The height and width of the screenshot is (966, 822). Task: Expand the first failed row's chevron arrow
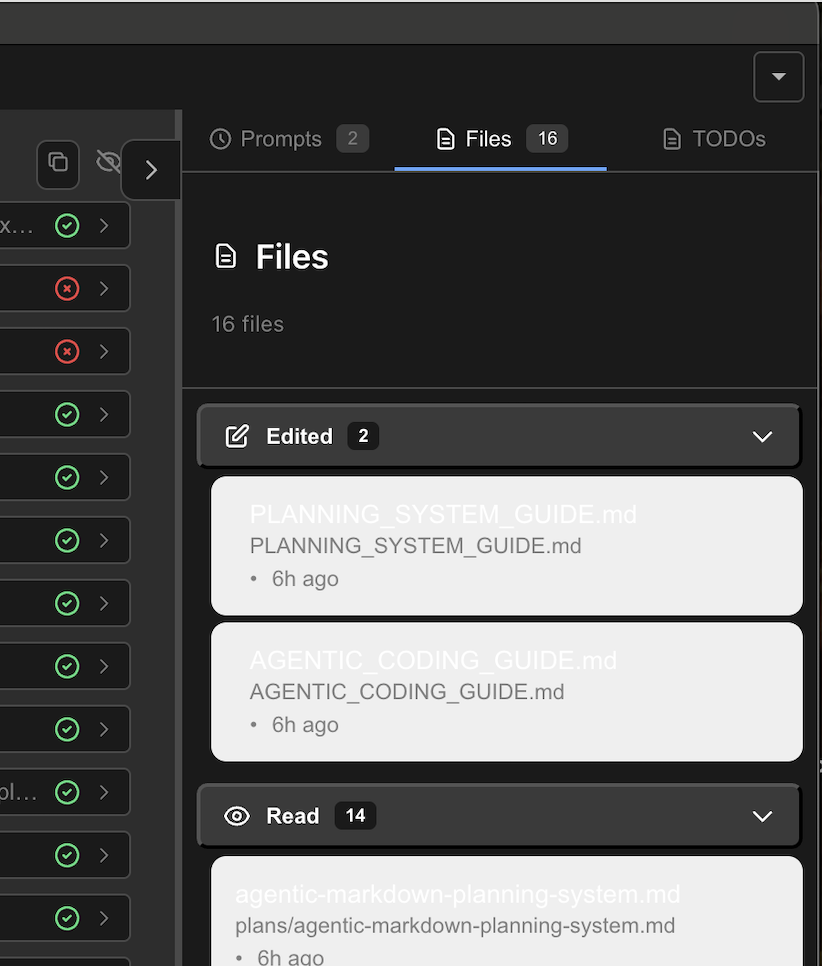click(x=104, y=289)
